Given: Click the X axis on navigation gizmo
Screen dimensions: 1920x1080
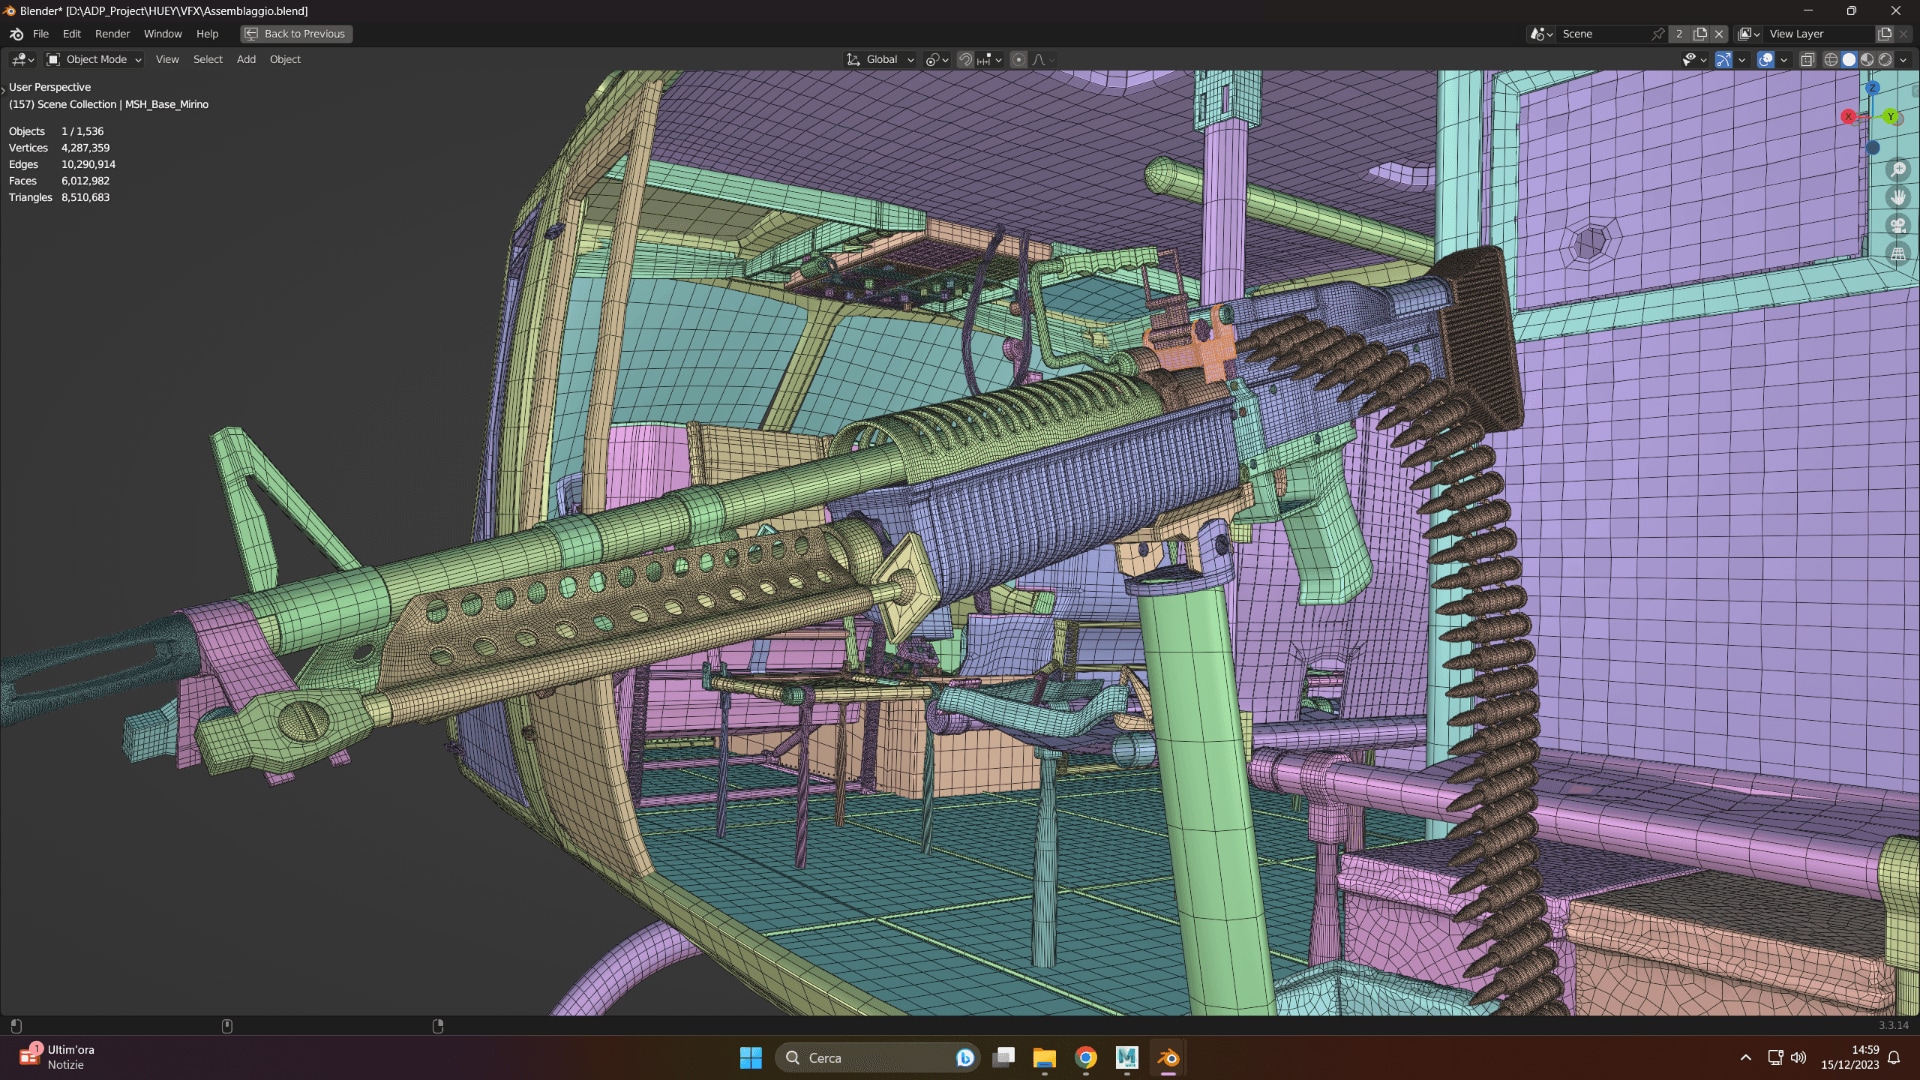Looking at the screenshot, I should point(1848,117).
